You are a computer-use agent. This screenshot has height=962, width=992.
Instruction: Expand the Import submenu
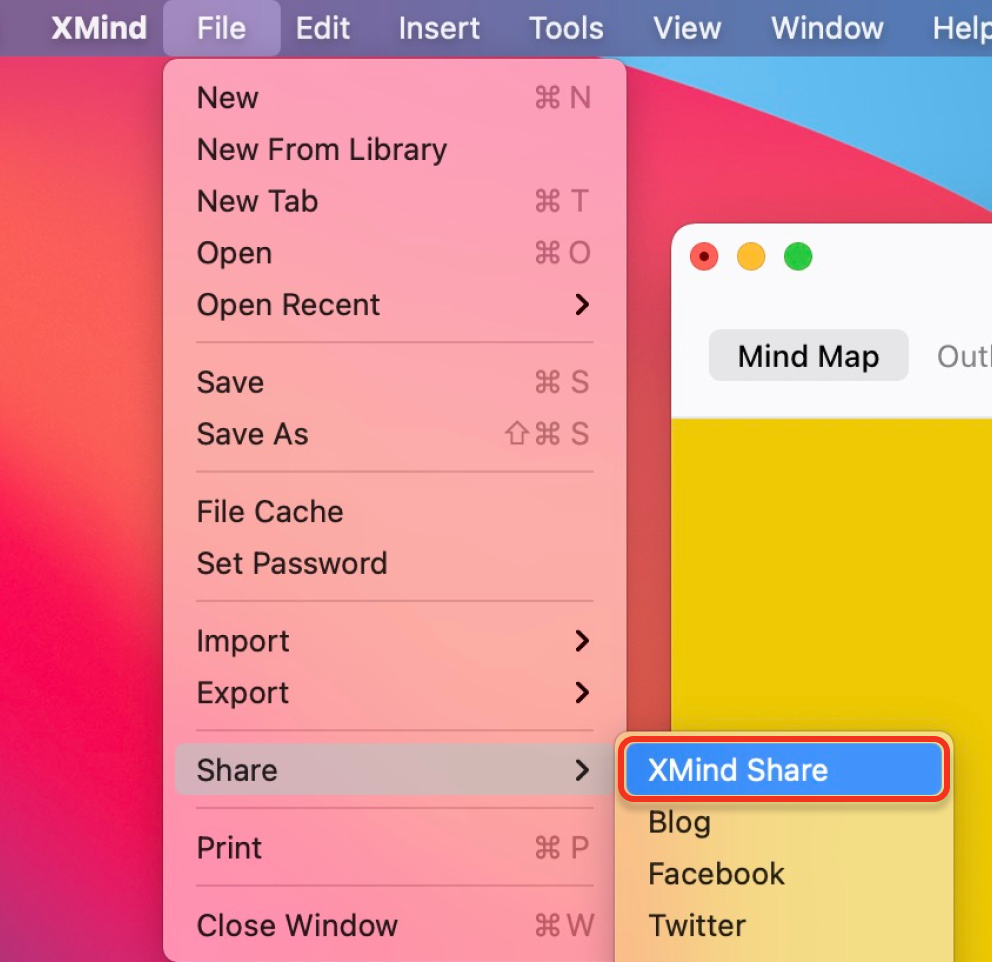click(395, 641)
